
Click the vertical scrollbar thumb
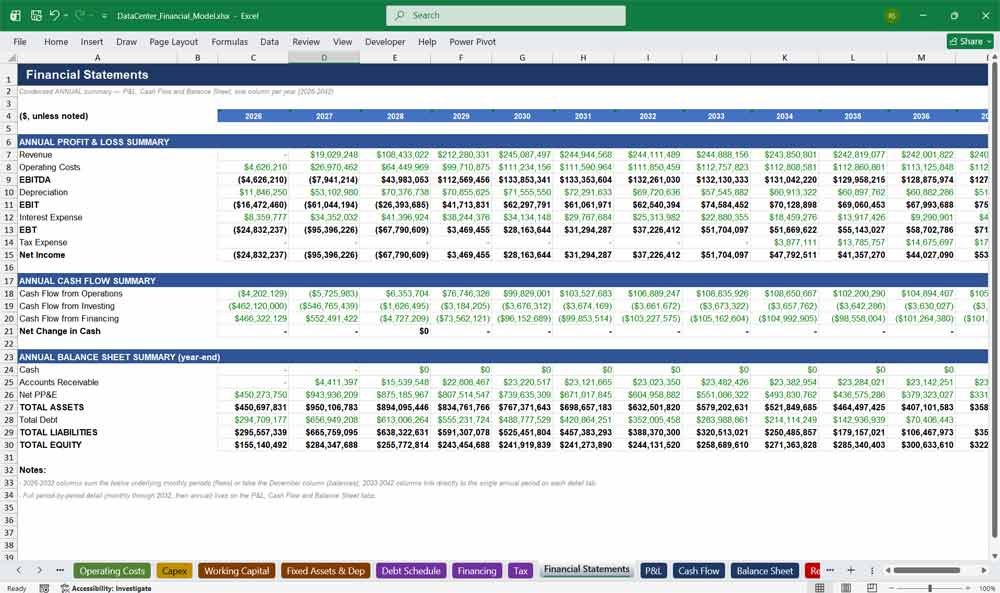click(x=994, y=300)
